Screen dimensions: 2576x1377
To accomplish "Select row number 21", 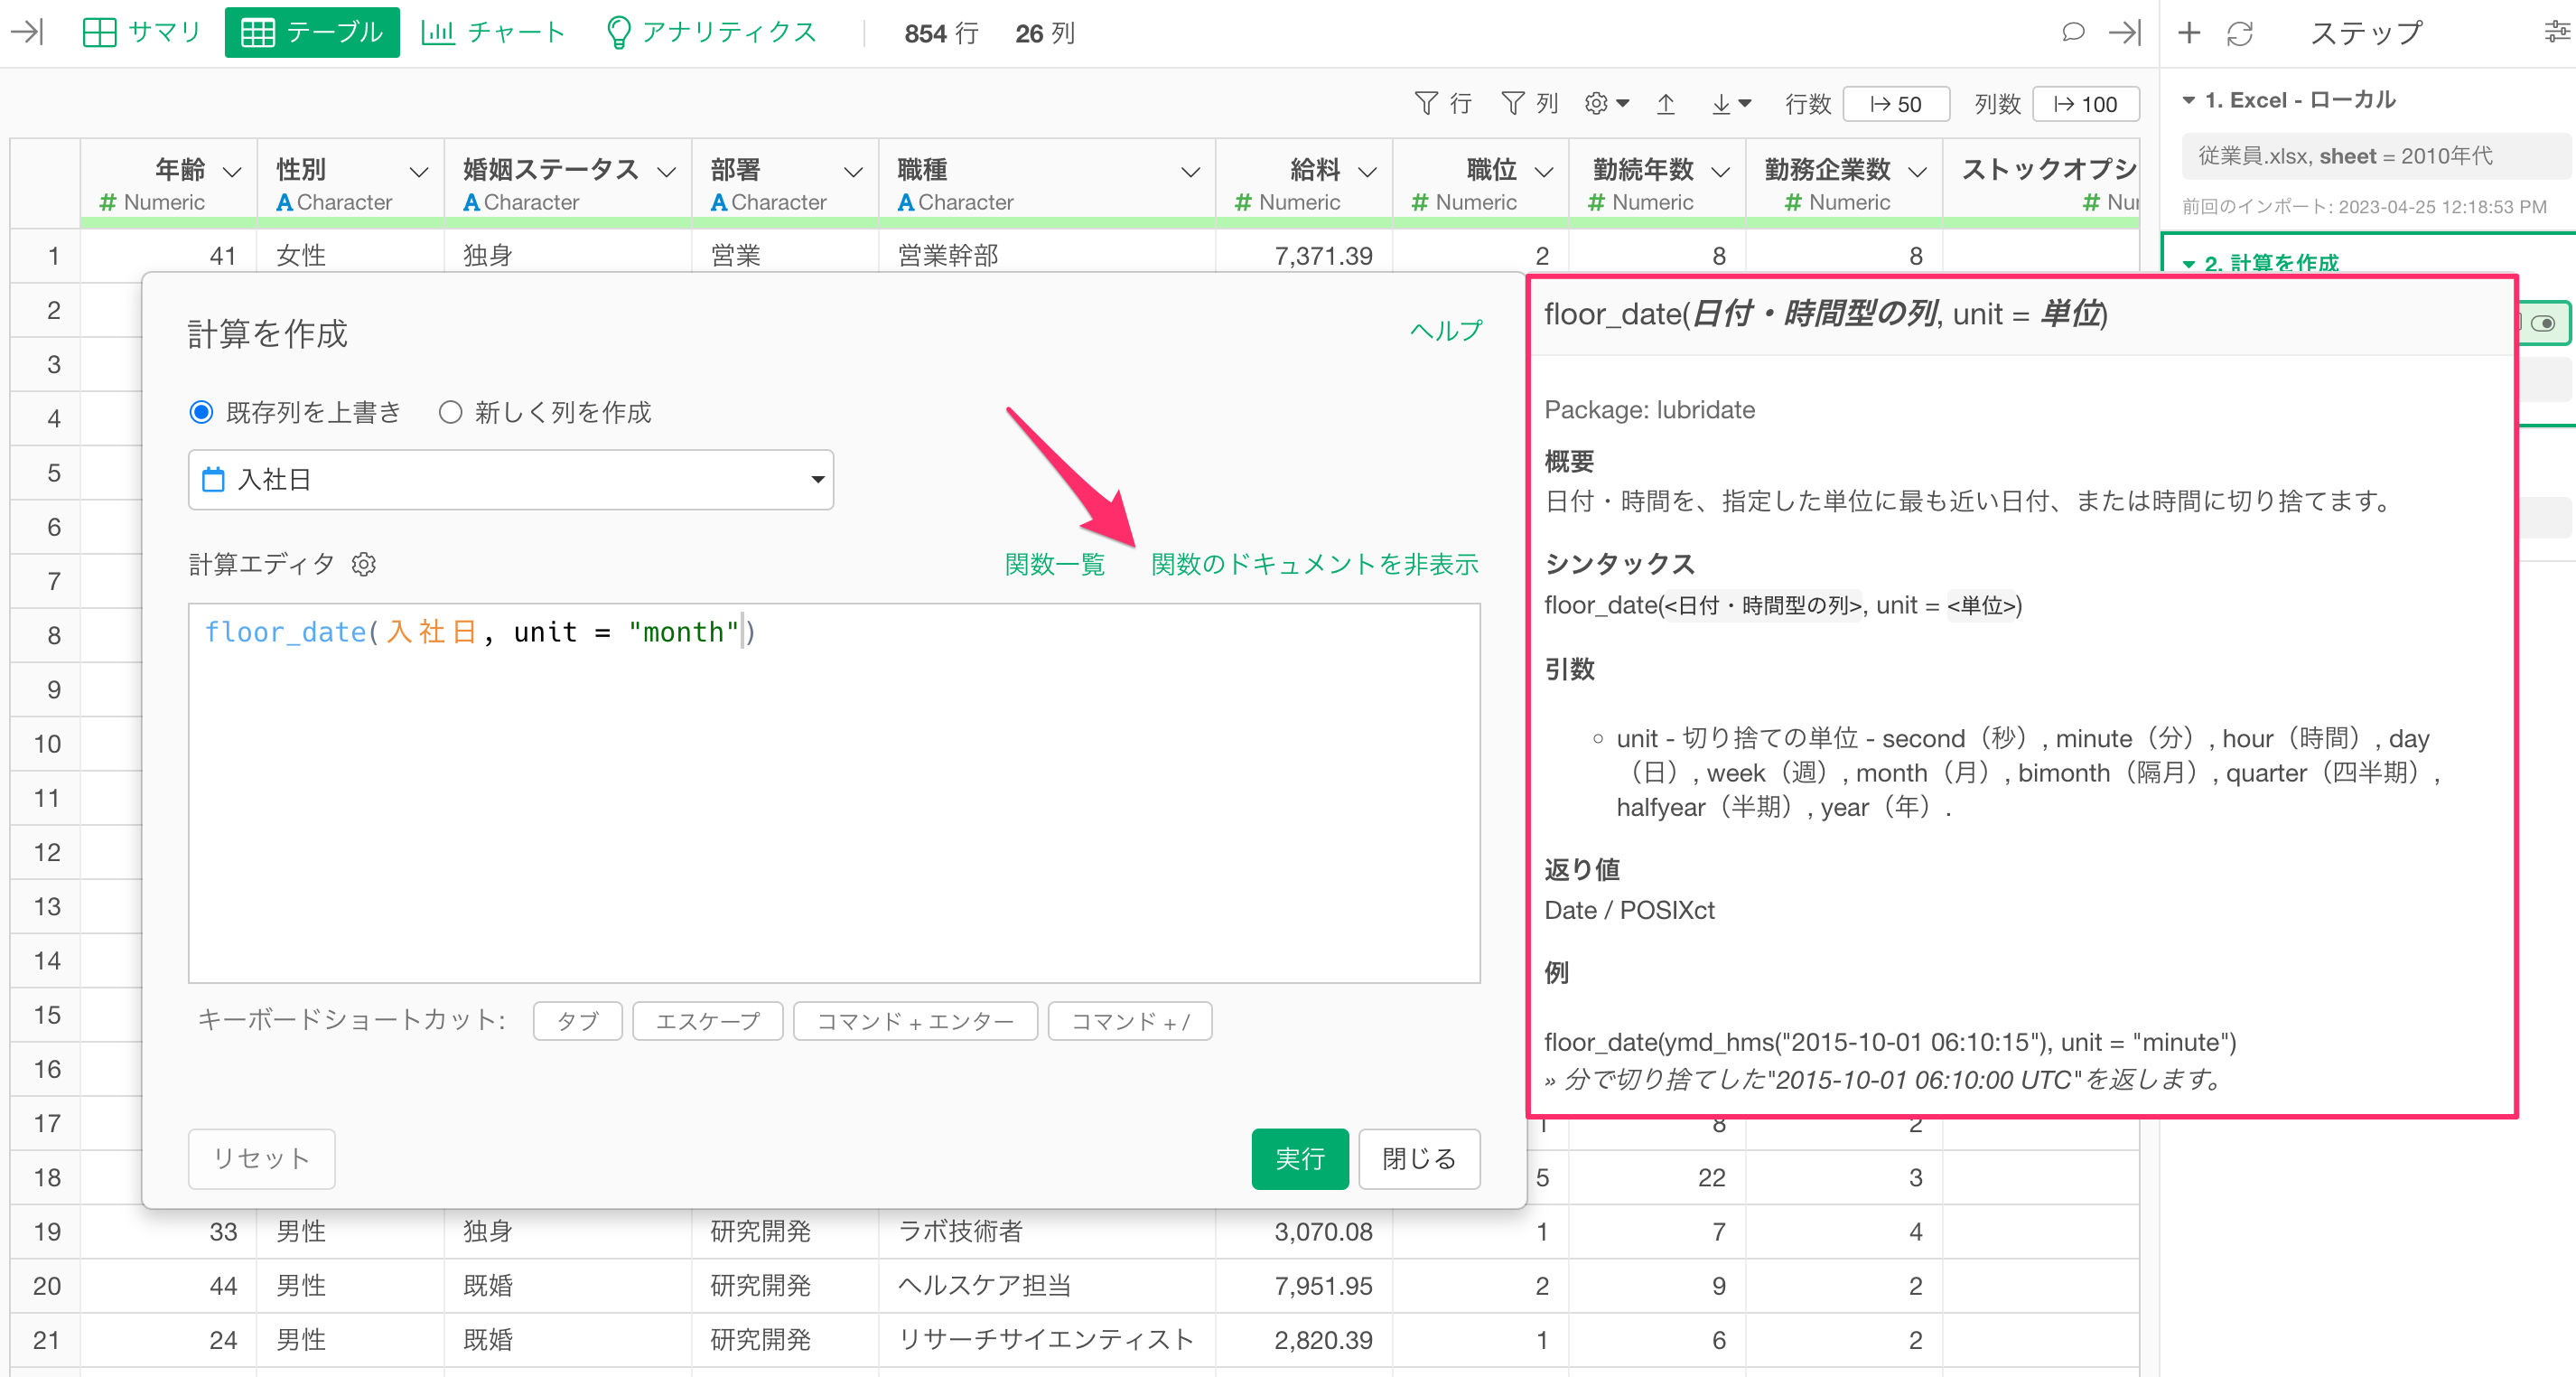I will [x=47, y=1339].
